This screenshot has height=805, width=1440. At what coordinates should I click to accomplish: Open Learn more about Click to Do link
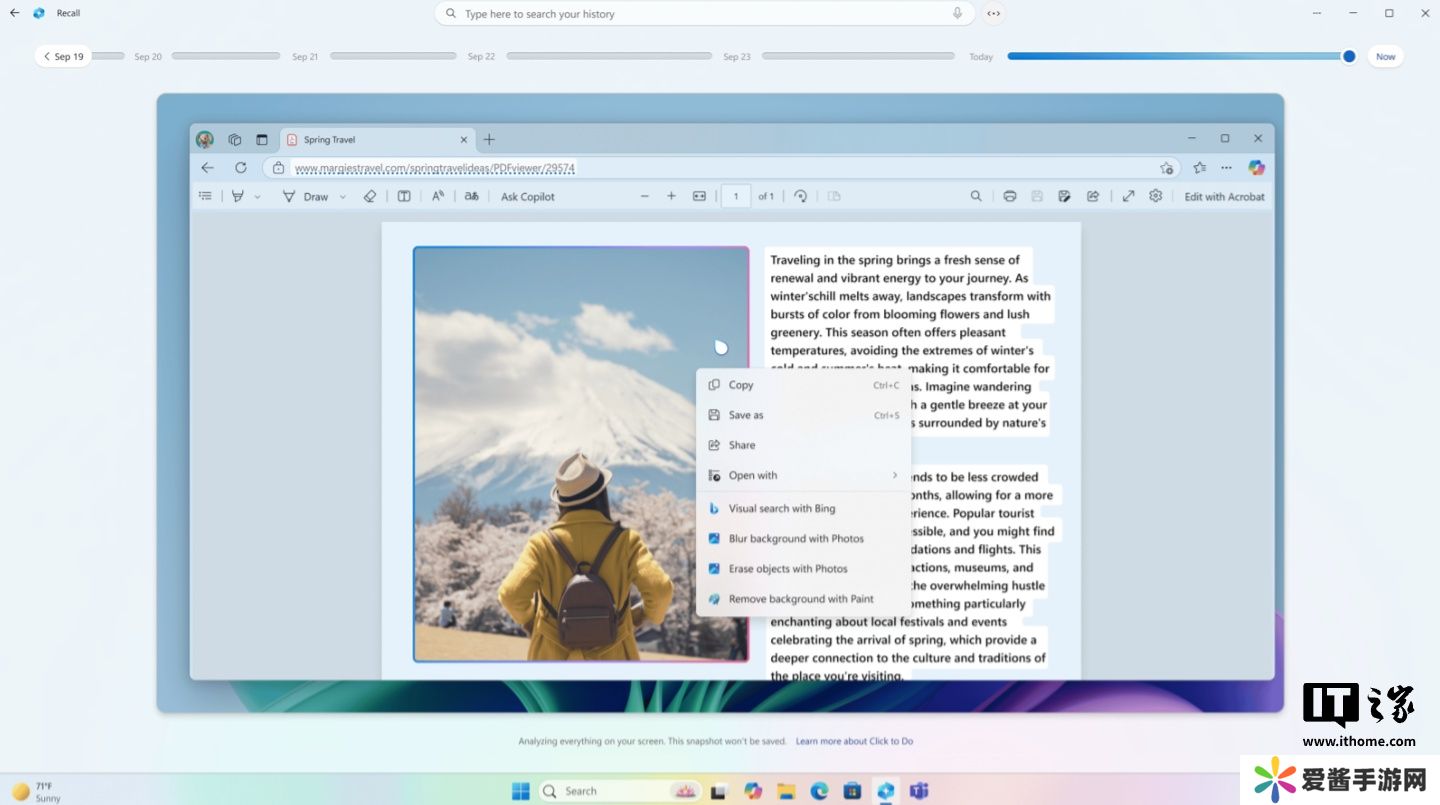coord(854,741)
